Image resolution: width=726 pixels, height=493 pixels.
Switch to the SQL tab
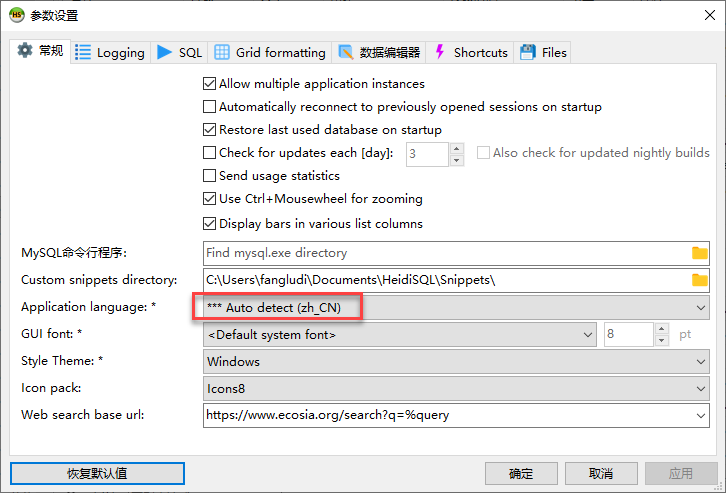point(179,52)
